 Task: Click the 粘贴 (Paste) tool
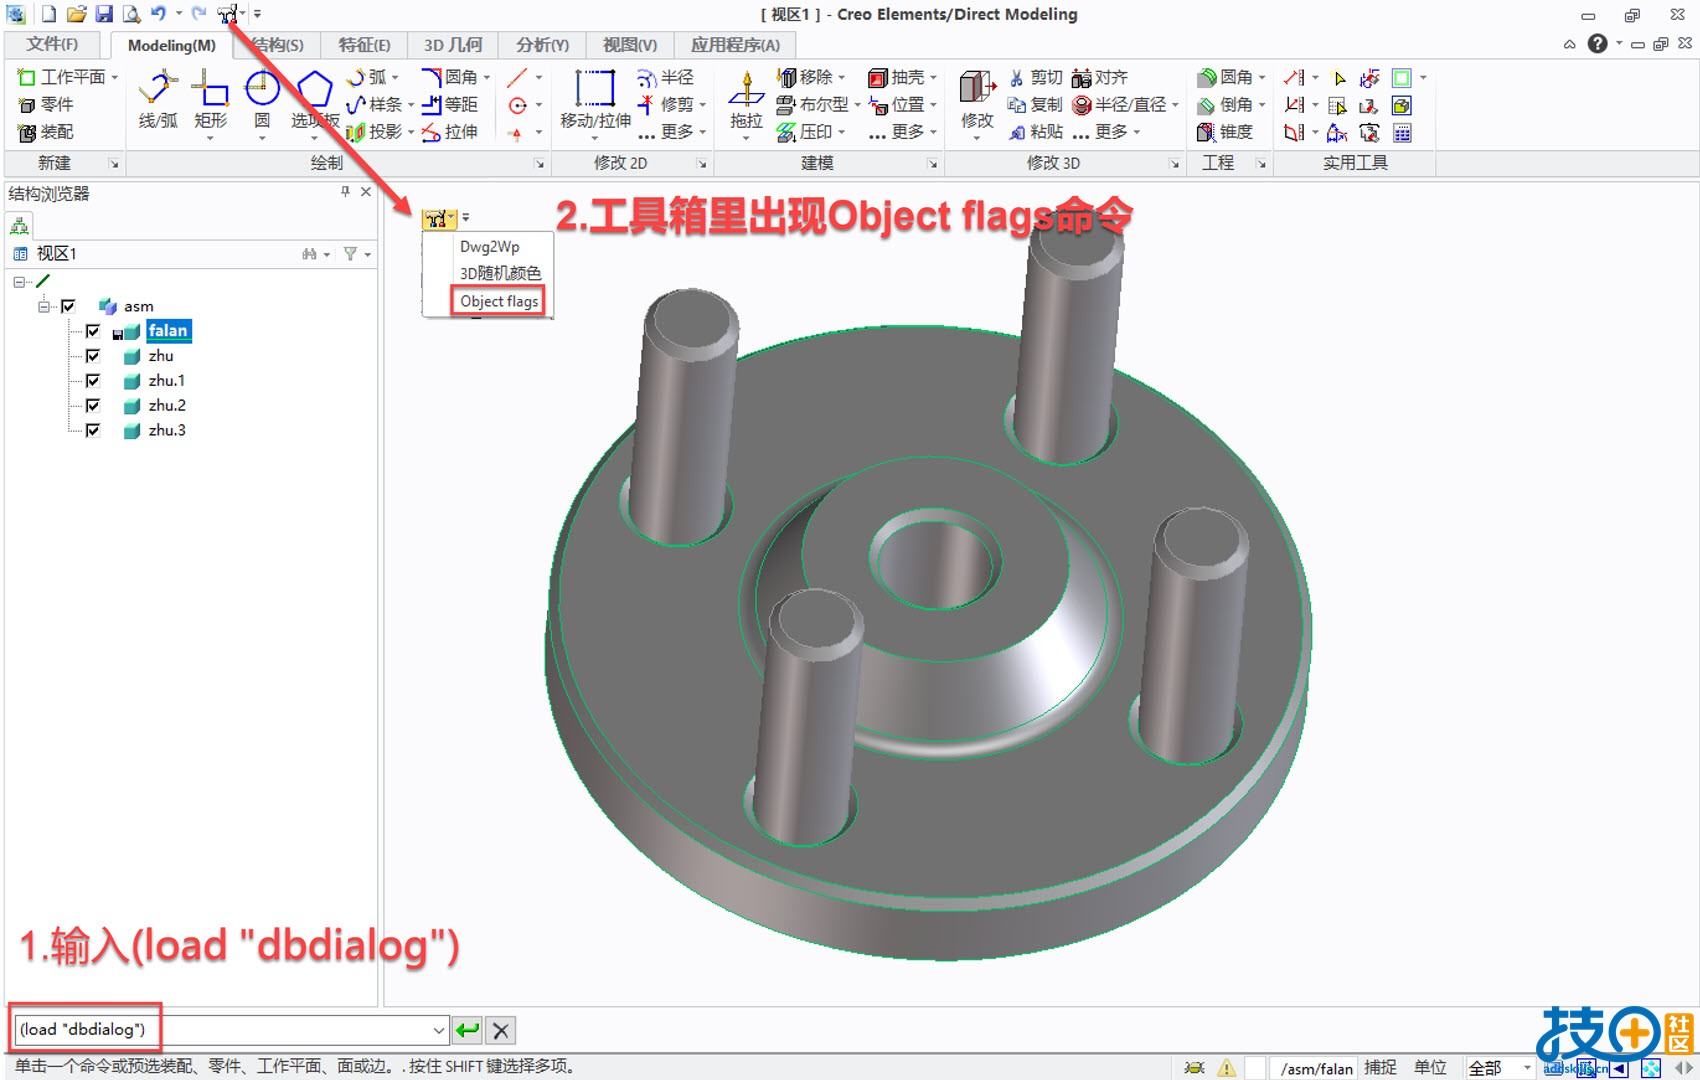tap(1035, 132)
